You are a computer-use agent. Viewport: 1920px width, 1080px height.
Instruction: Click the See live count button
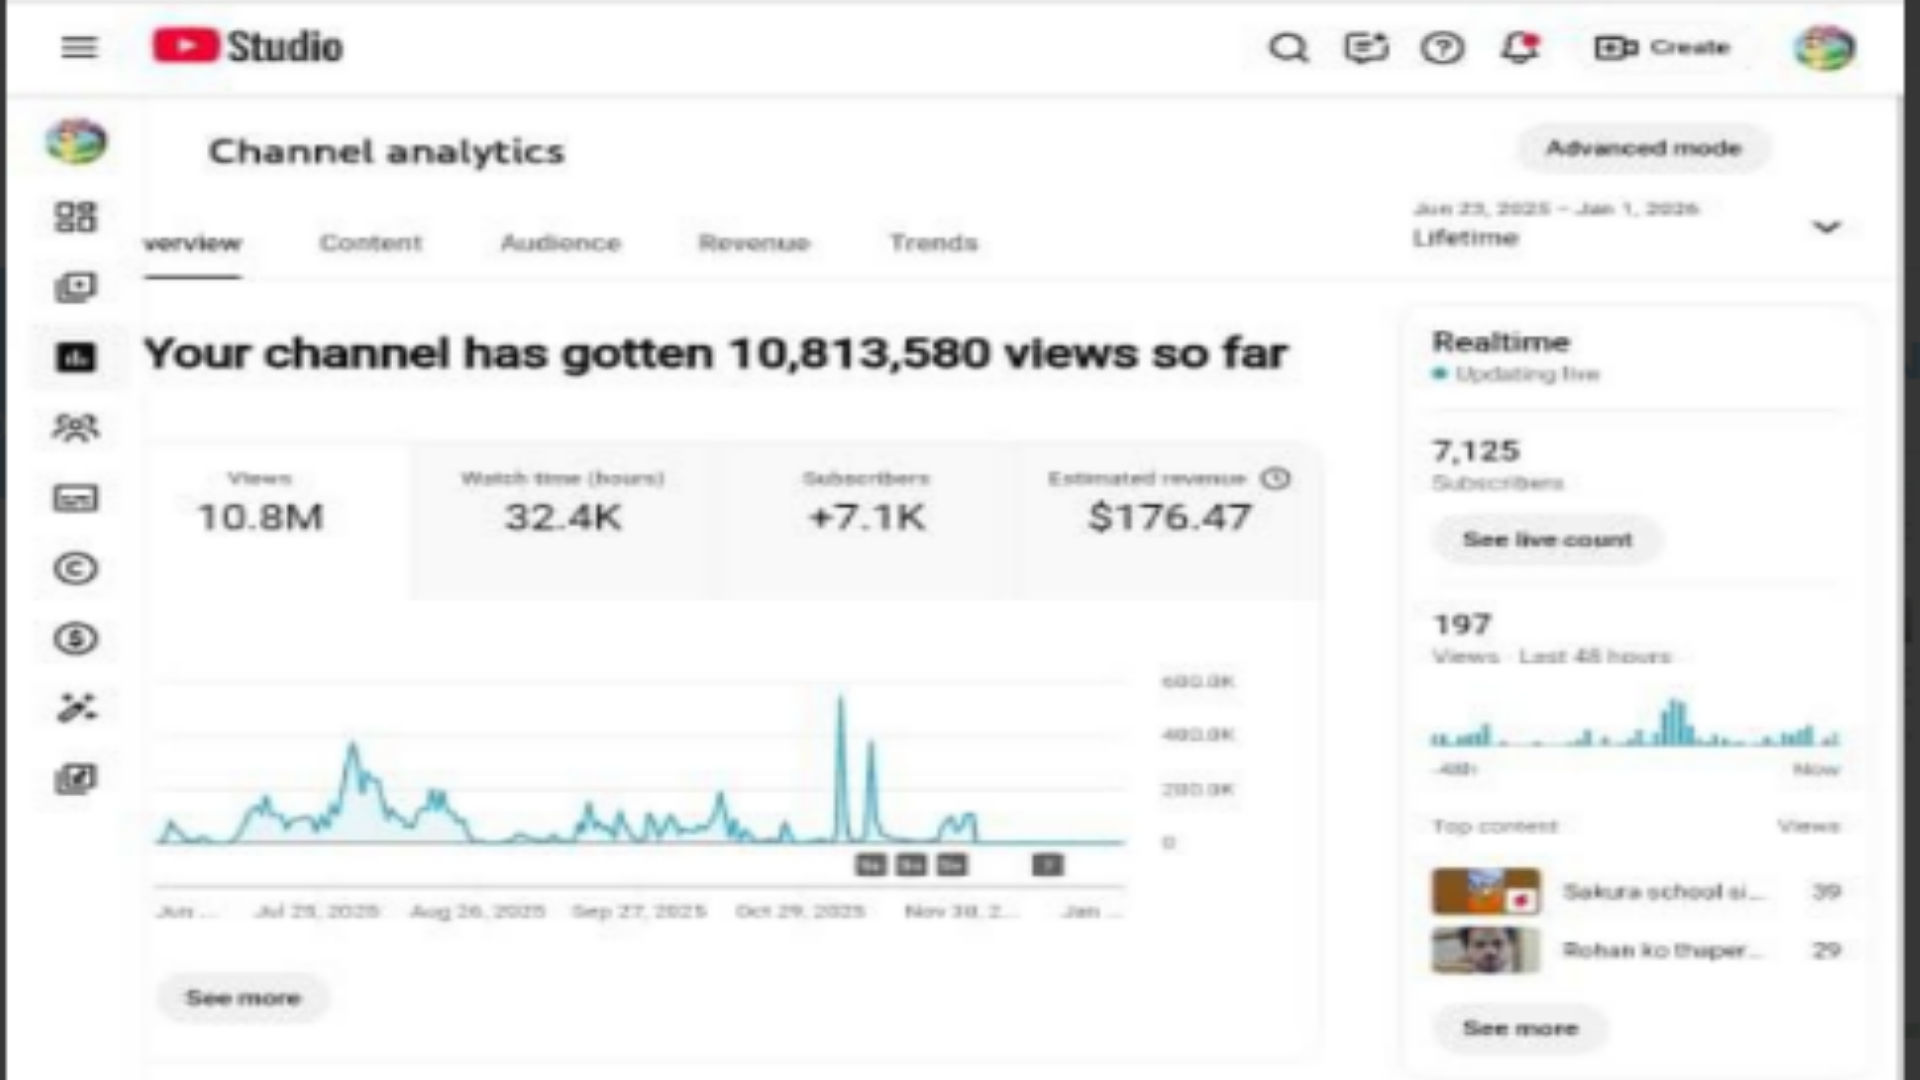(1547, 540)
